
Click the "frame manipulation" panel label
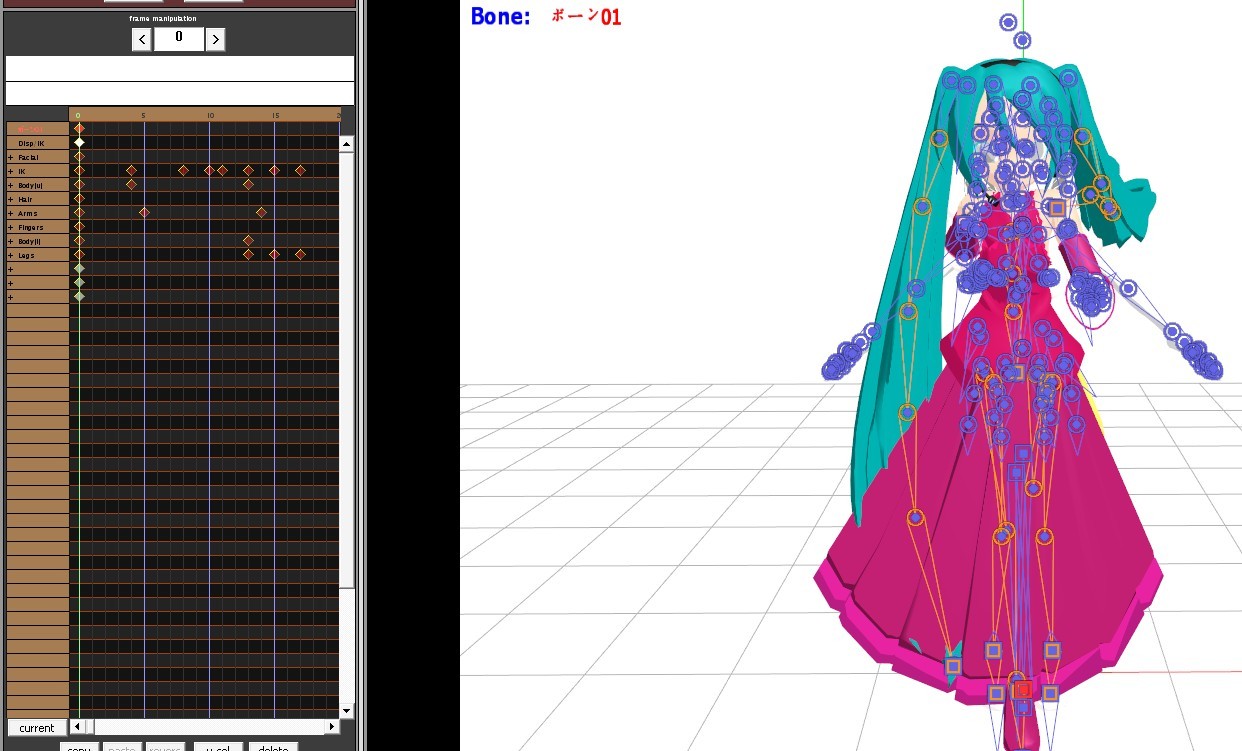163,18
